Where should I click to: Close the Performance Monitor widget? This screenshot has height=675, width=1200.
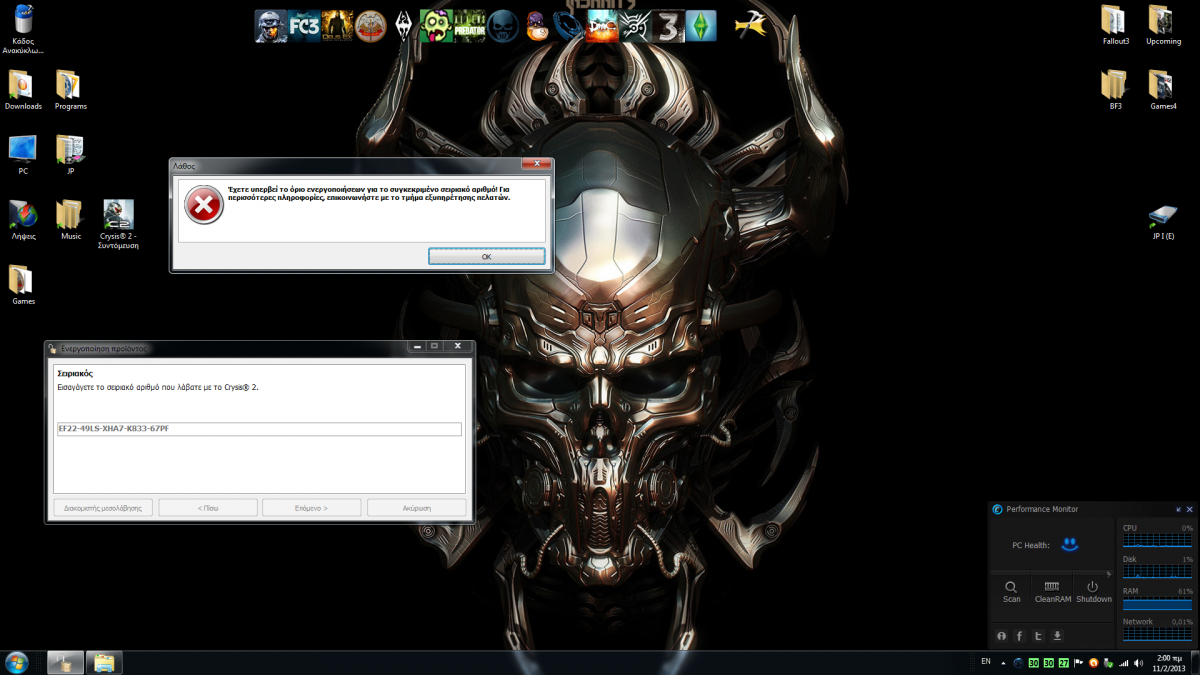[1189, 510]
